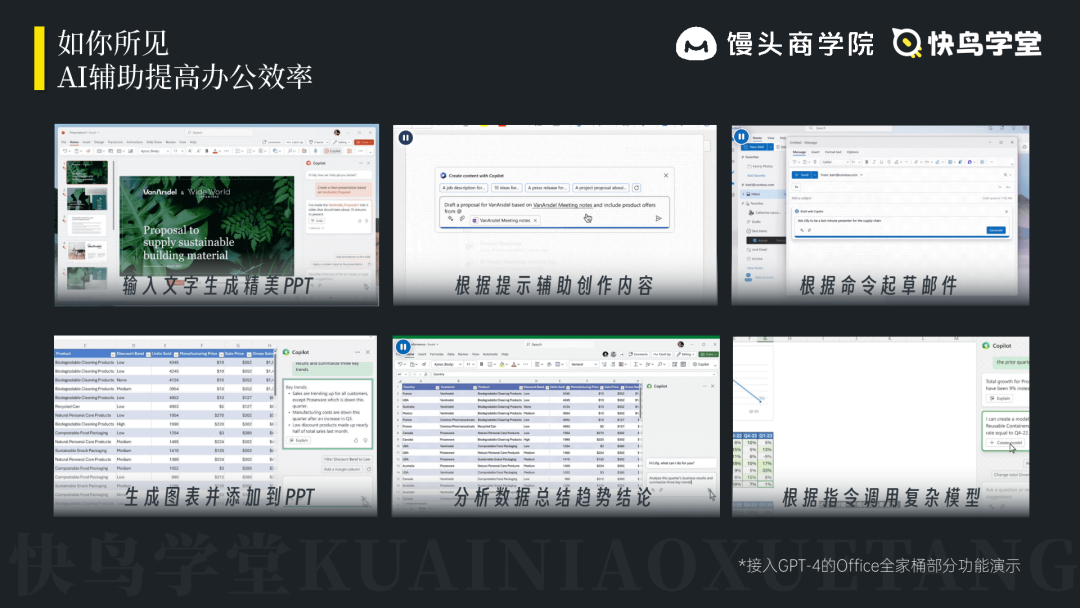
Task: Open the Product column filter dropdown
Action: click(x=112, y=354)
